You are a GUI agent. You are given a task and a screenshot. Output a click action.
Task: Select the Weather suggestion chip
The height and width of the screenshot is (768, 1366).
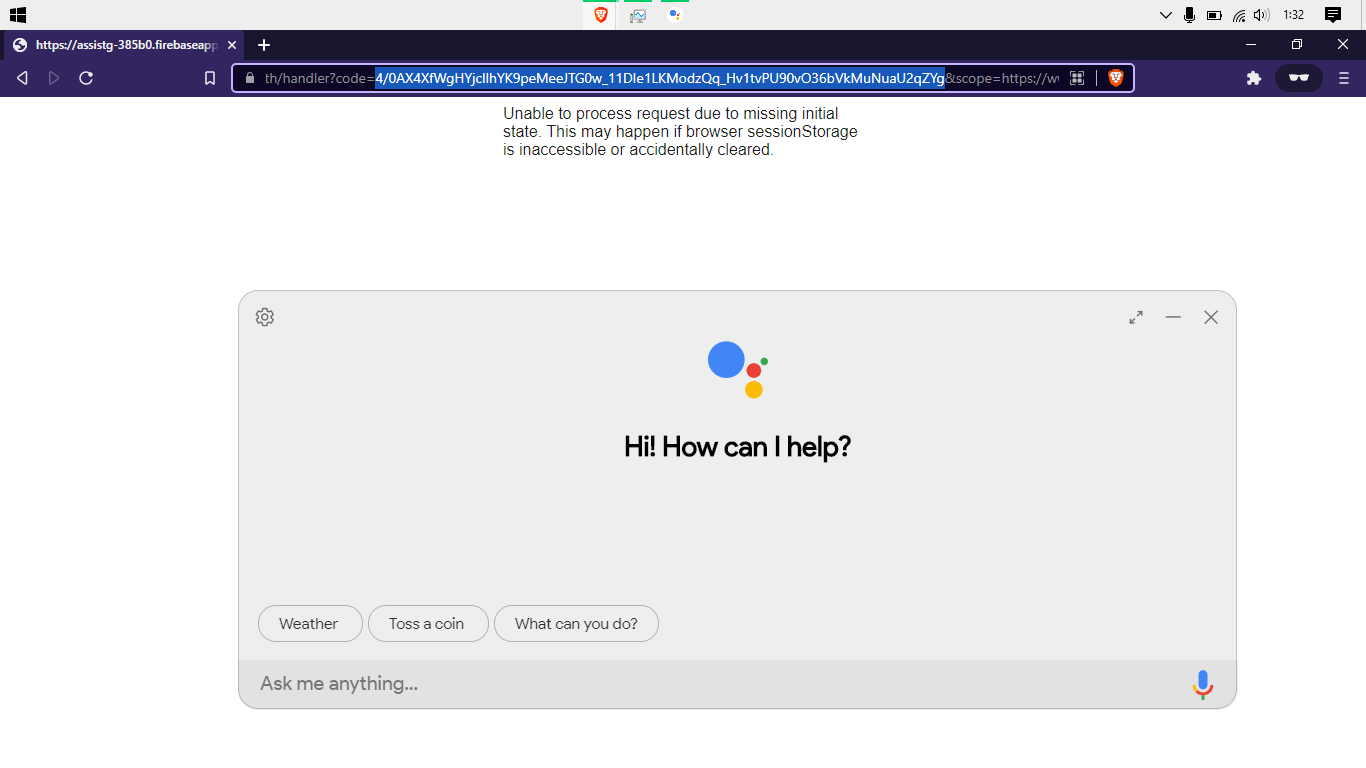(x=310, y=623)
